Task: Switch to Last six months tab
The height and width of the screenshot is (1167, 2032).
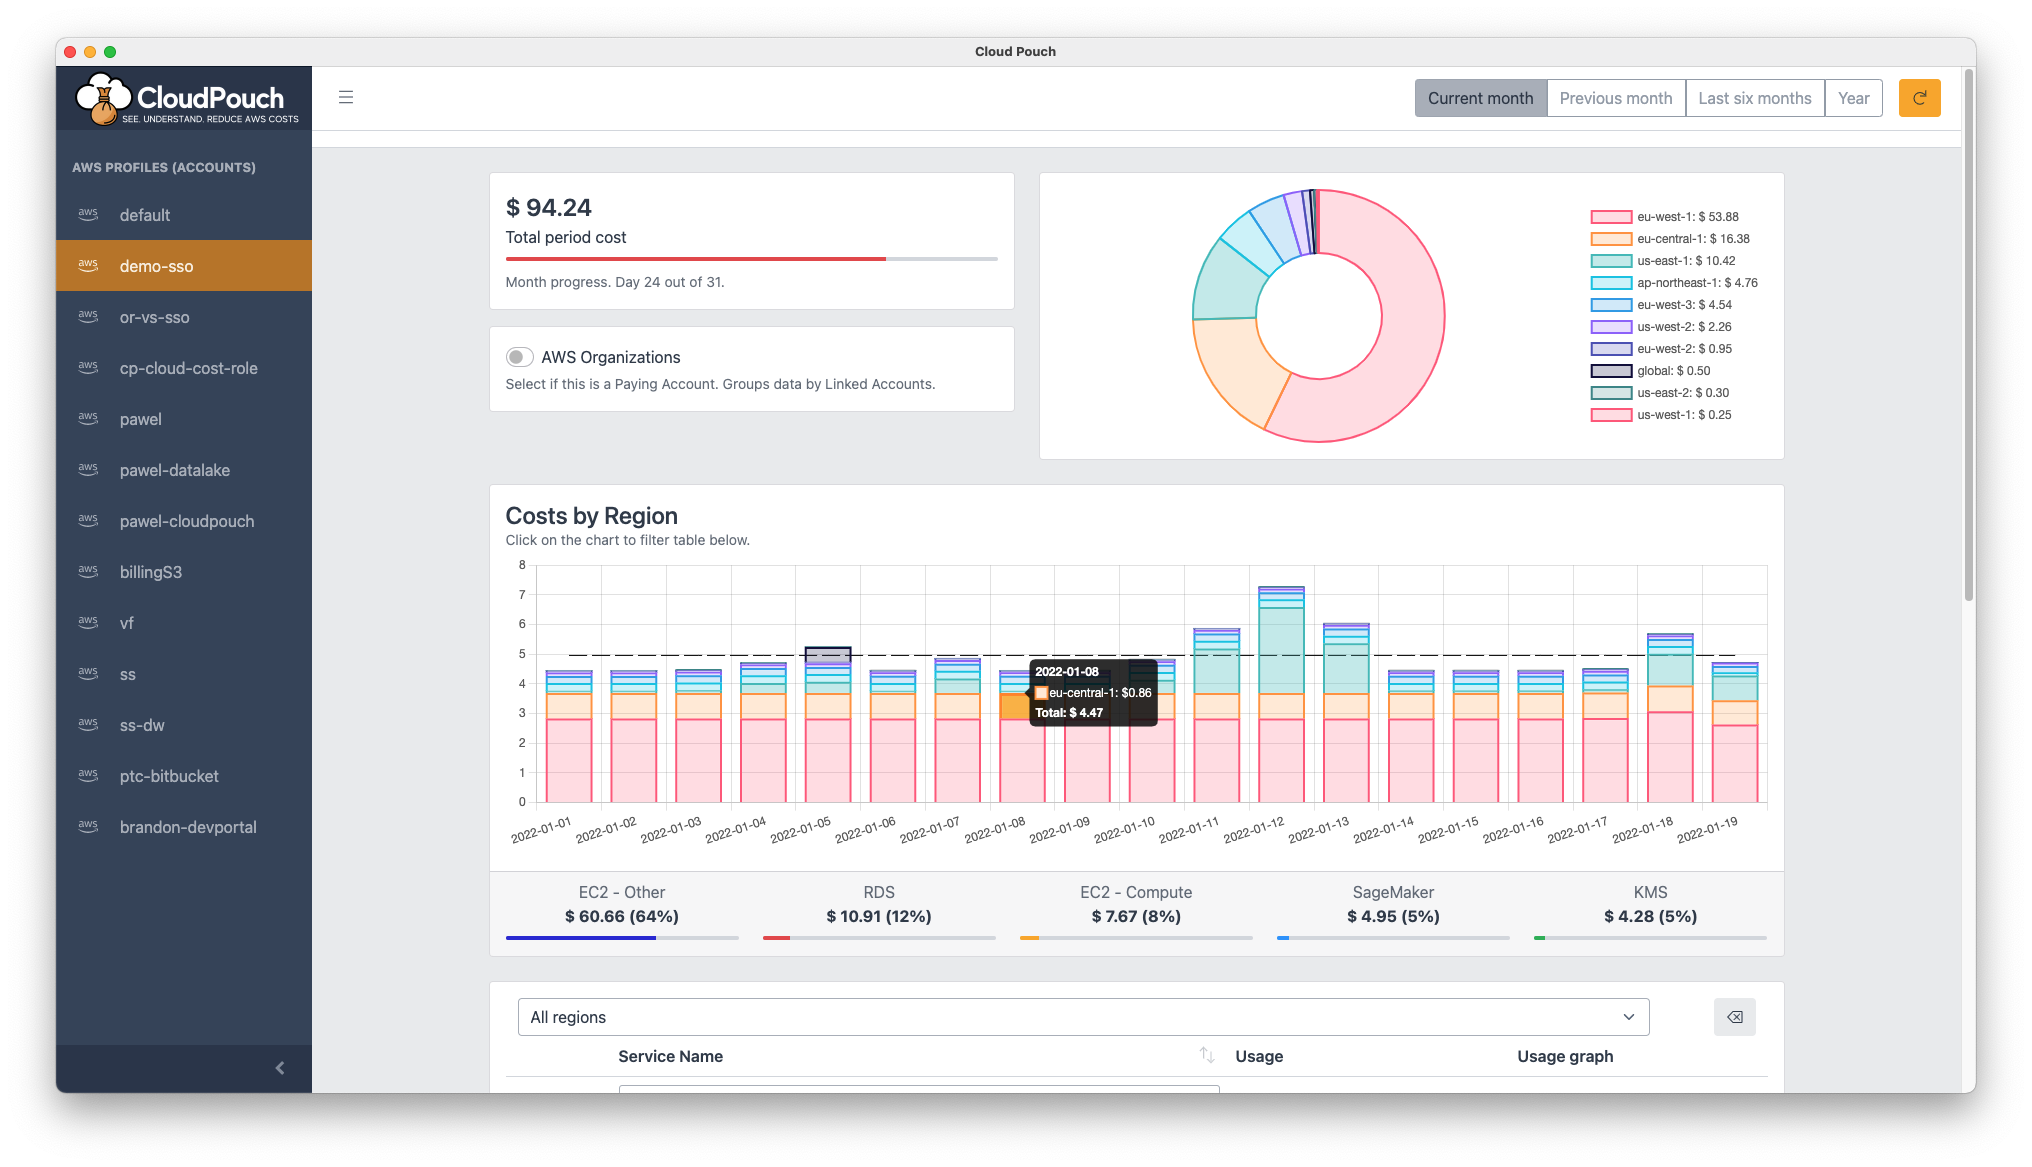Action: (1754, 98)
